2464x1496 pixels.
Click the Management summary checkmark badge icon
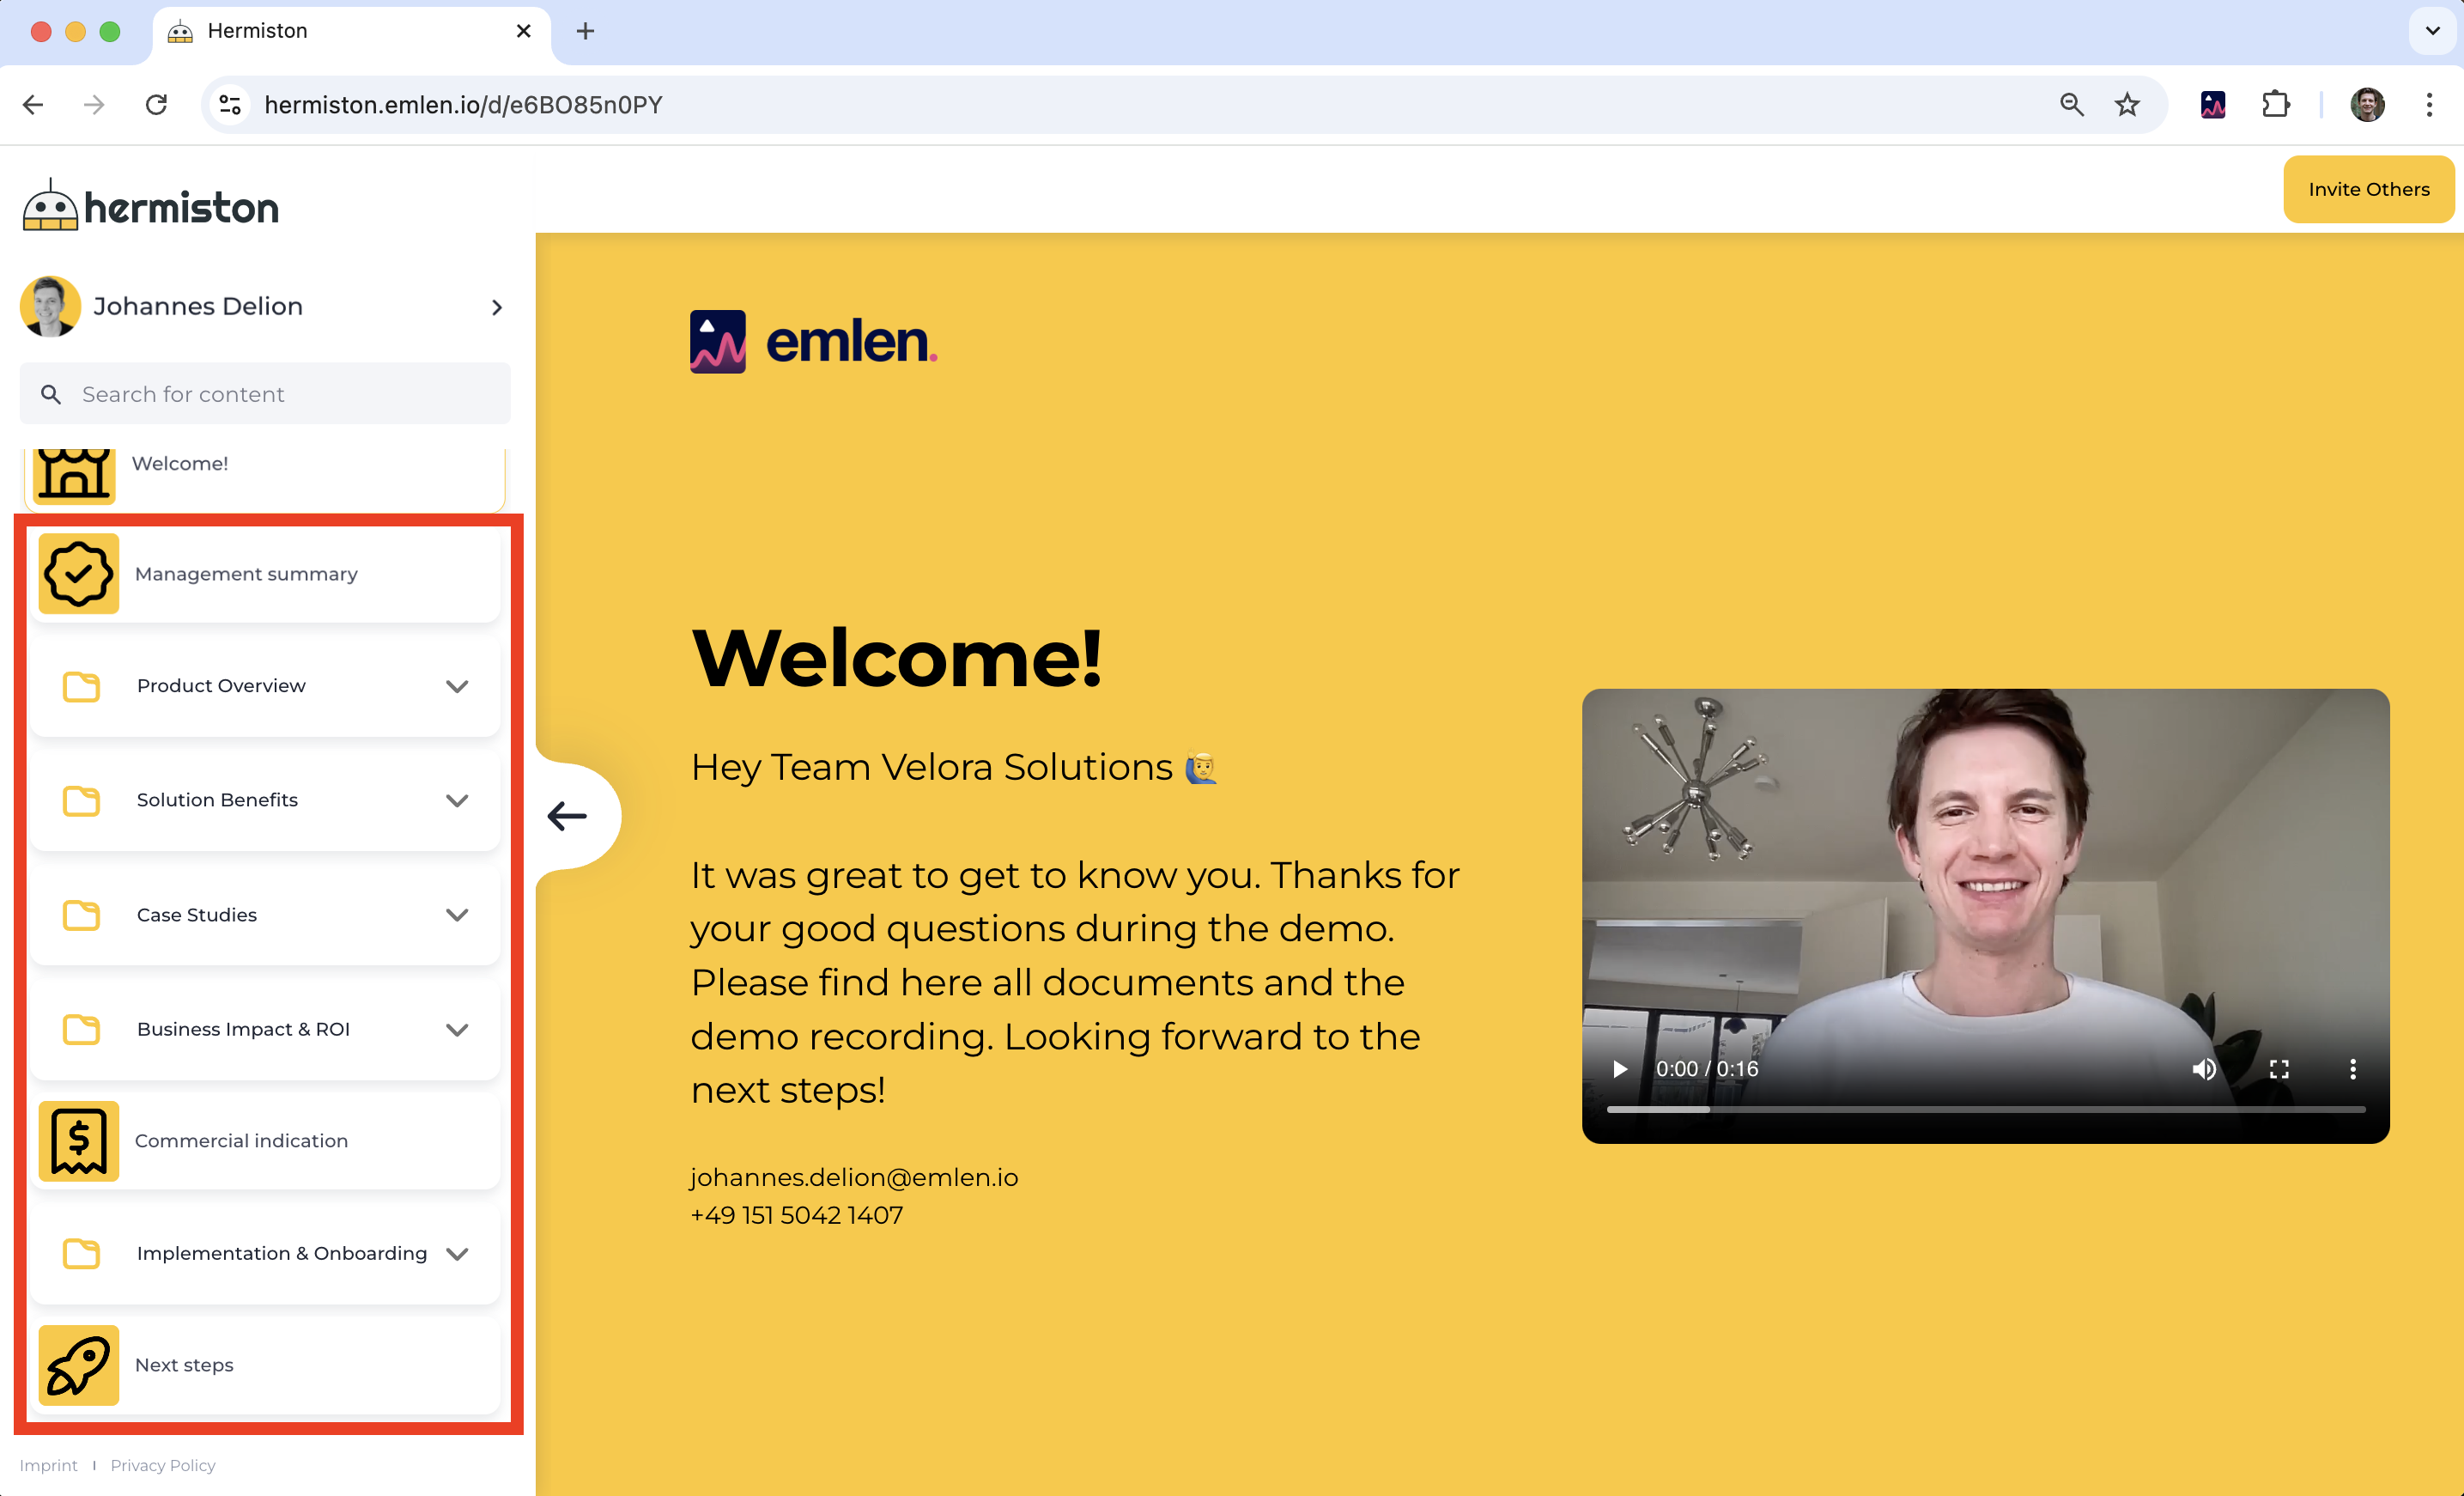(78, 573)
